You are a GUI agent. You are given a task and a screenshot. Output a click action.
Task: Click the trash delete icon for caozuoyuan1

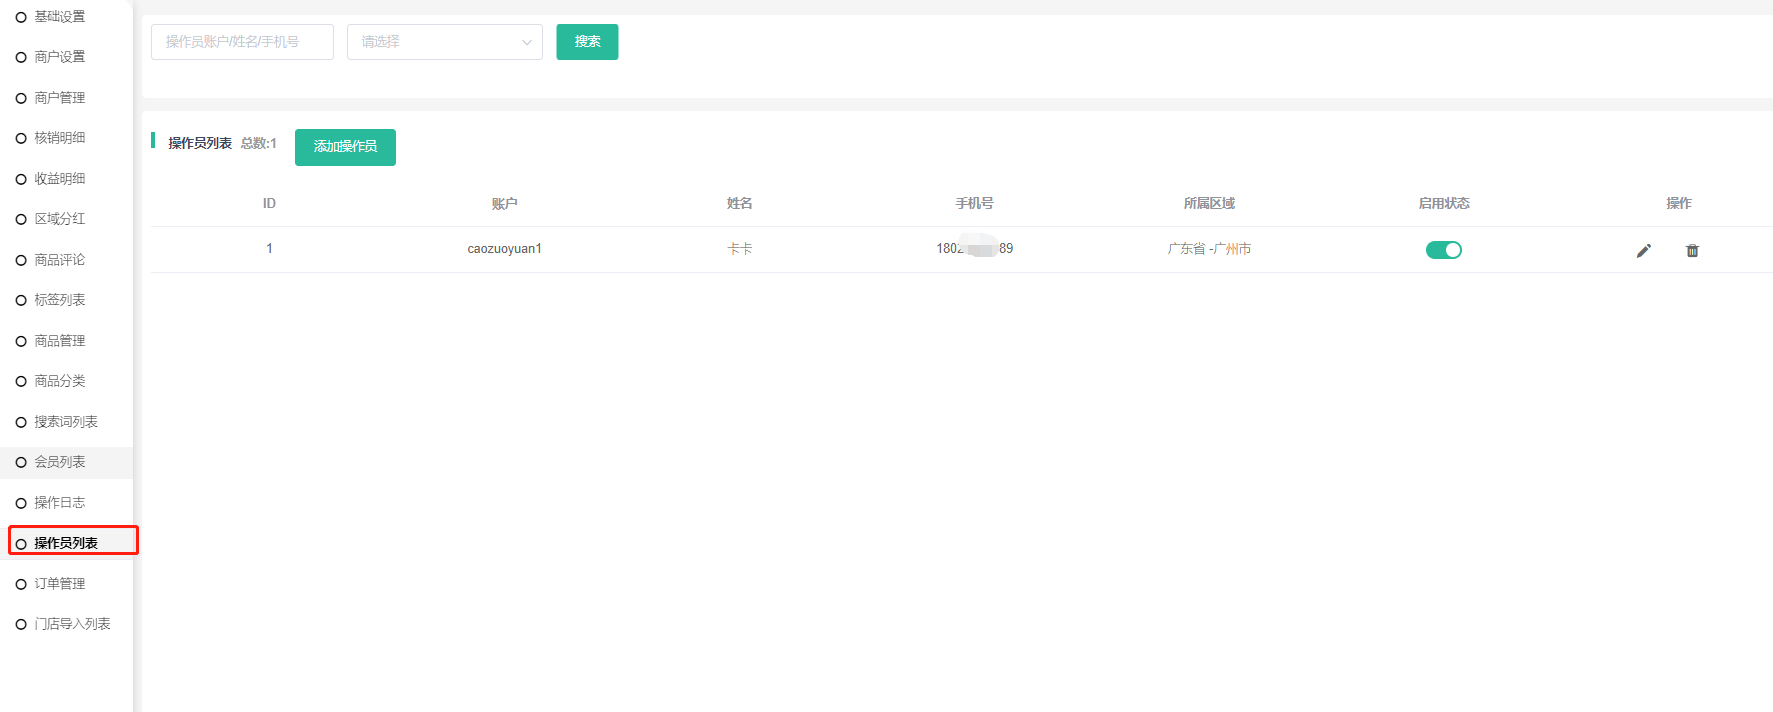[x=1692, y=250]
